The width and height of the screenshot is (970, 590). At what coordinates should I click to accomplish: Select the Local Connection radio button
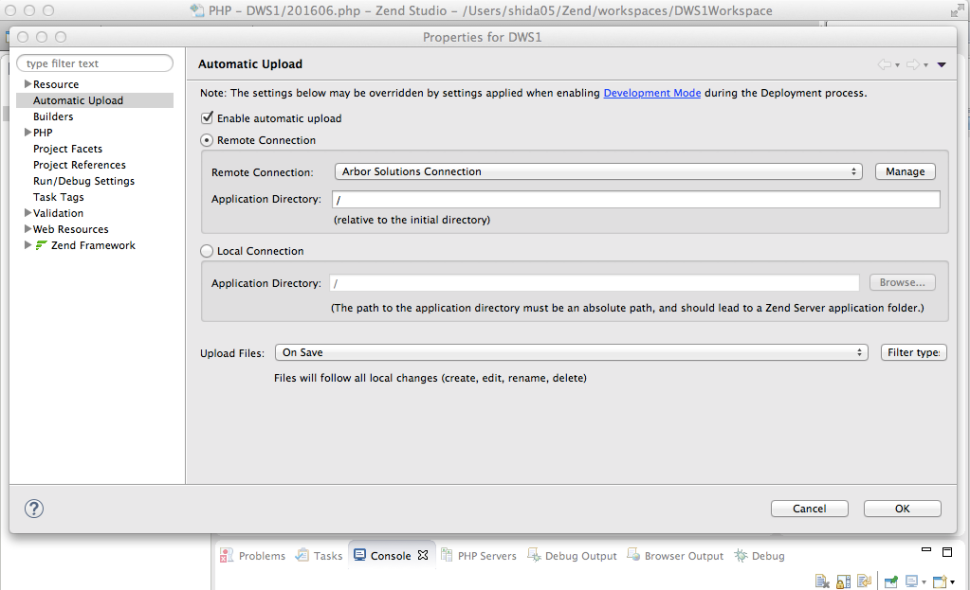[x=207, y=251]
